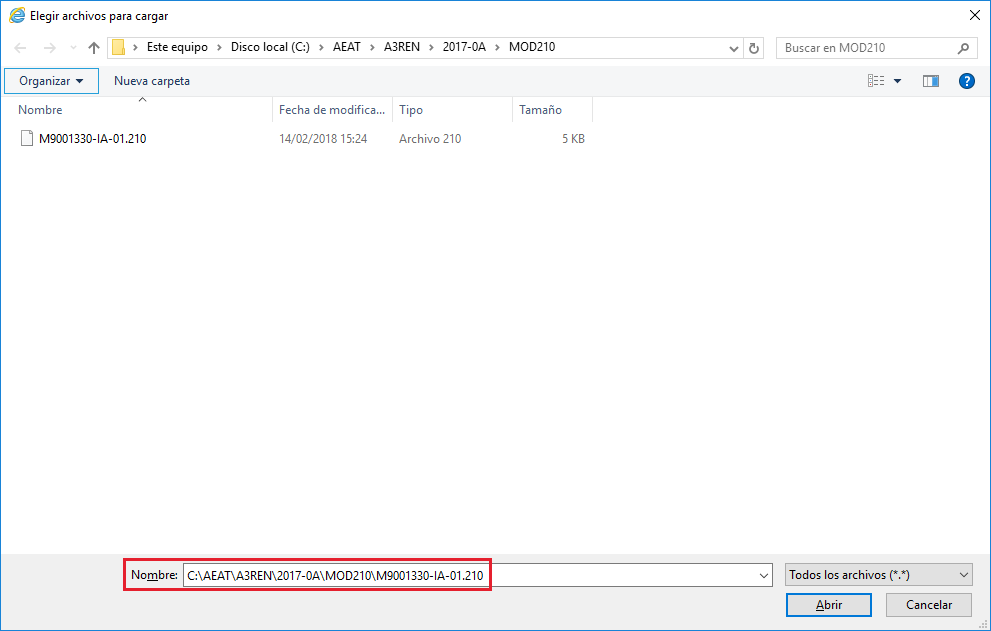Viewport: 991px width, 631px height.
Task: Open help with the question mark icon
Action: point(966,81)
